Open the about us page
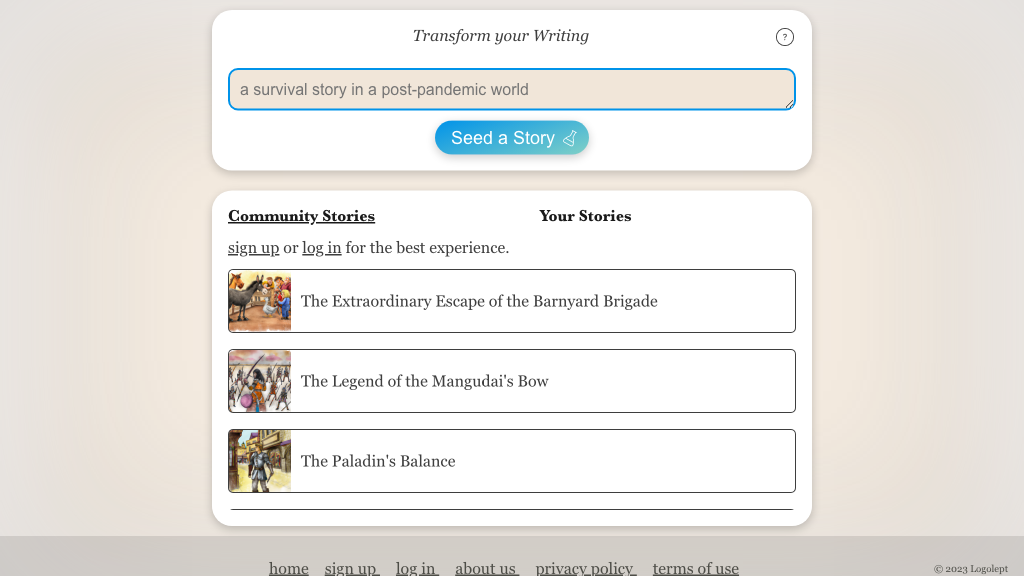The height and width of the screenshot is (576, 1024). (x=486, y=568)
